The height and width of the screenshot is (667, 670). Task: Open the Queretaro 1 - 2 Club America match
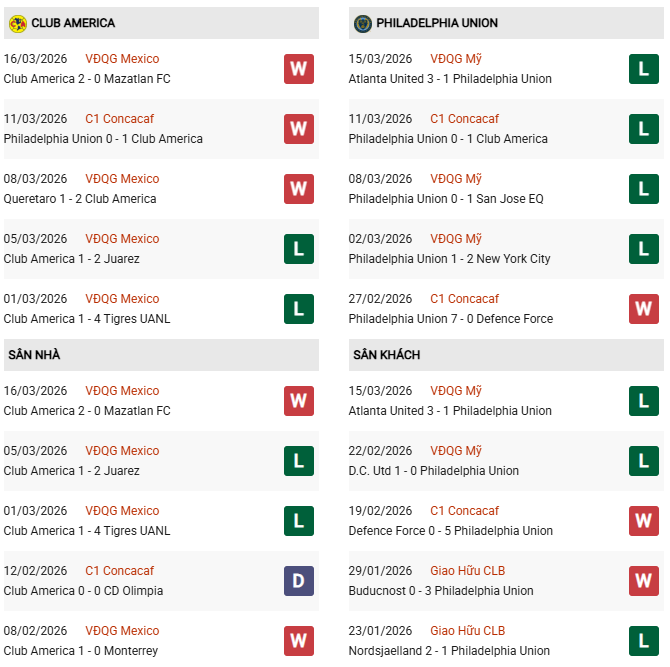tap(80, 199)
